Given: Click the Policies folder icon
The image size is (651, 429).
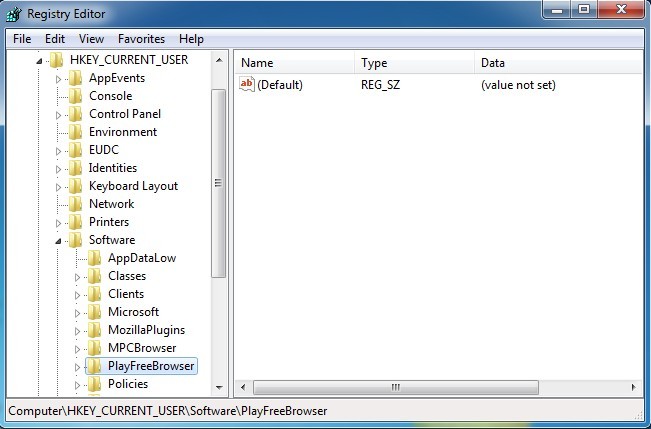Looking at the screenshot, I should click(x=95, y=384).
